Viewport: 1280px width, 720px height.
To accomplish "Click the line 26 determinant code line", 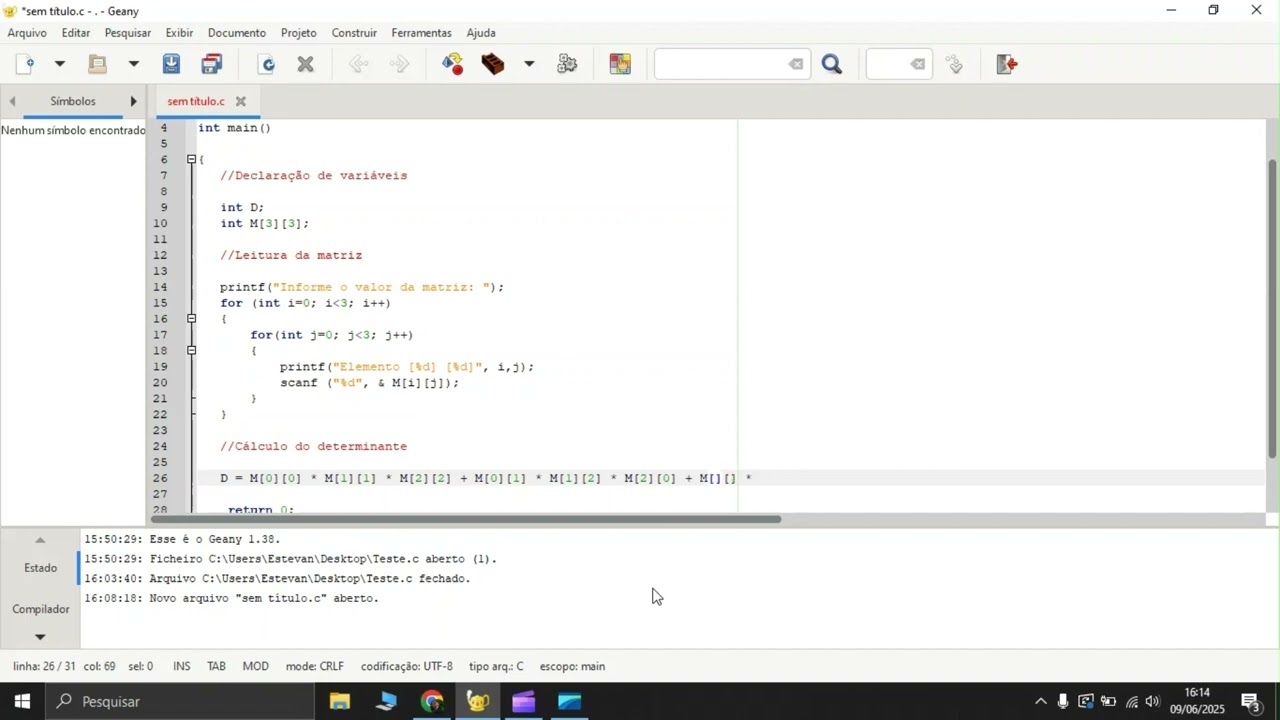I will point(486,479).
